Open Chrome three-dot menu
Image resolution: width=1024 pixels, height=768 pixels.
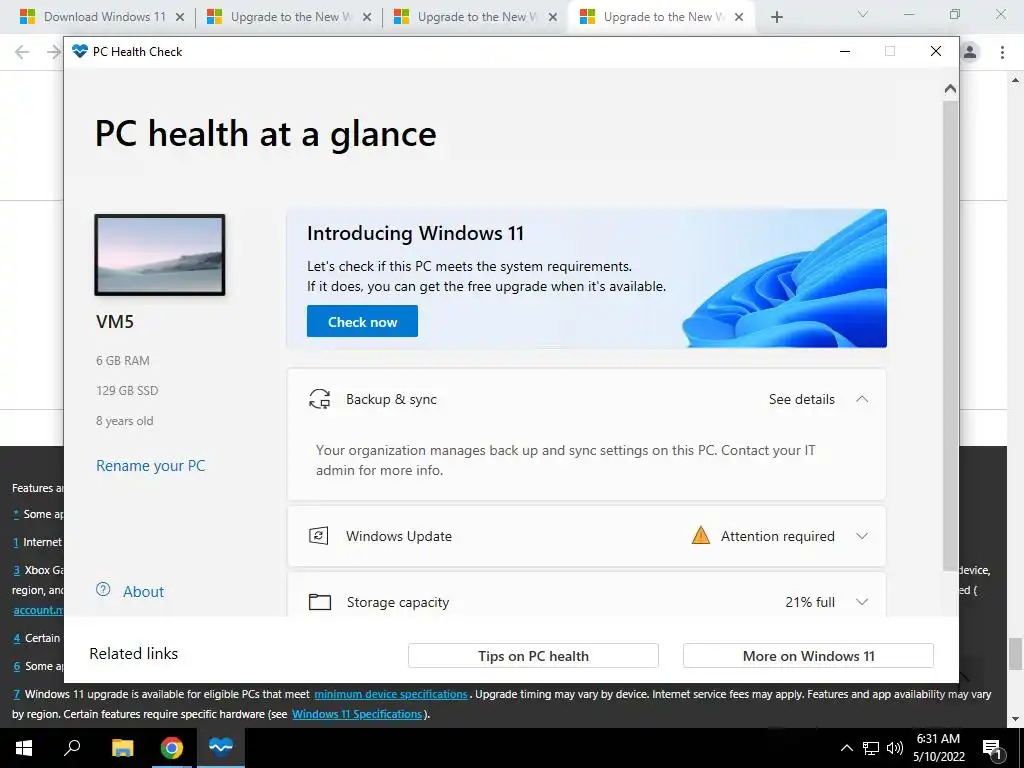point(1002,52)
